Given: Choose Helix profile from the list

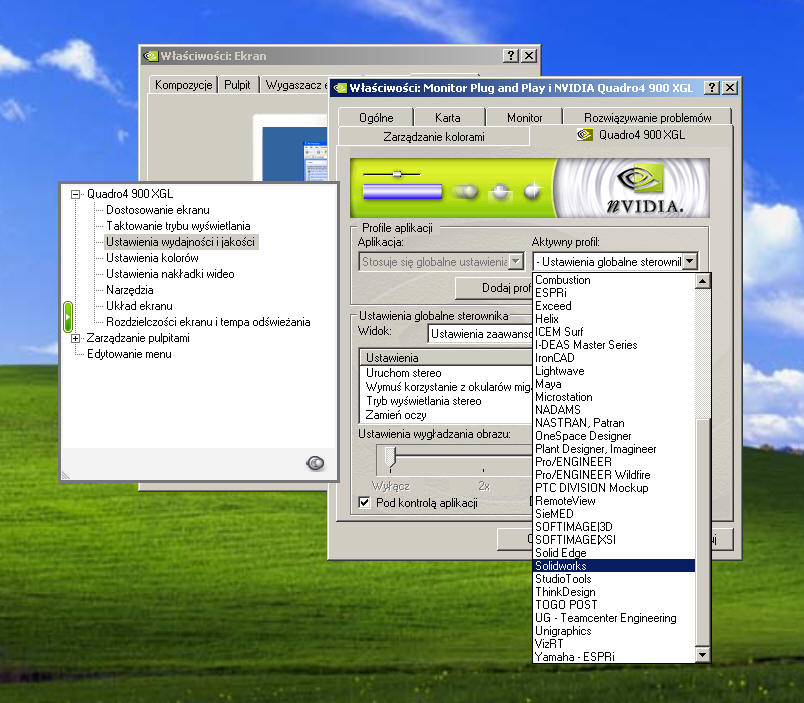Looking at the screenshot, I should pyautogui.click(x=614, y=319).
